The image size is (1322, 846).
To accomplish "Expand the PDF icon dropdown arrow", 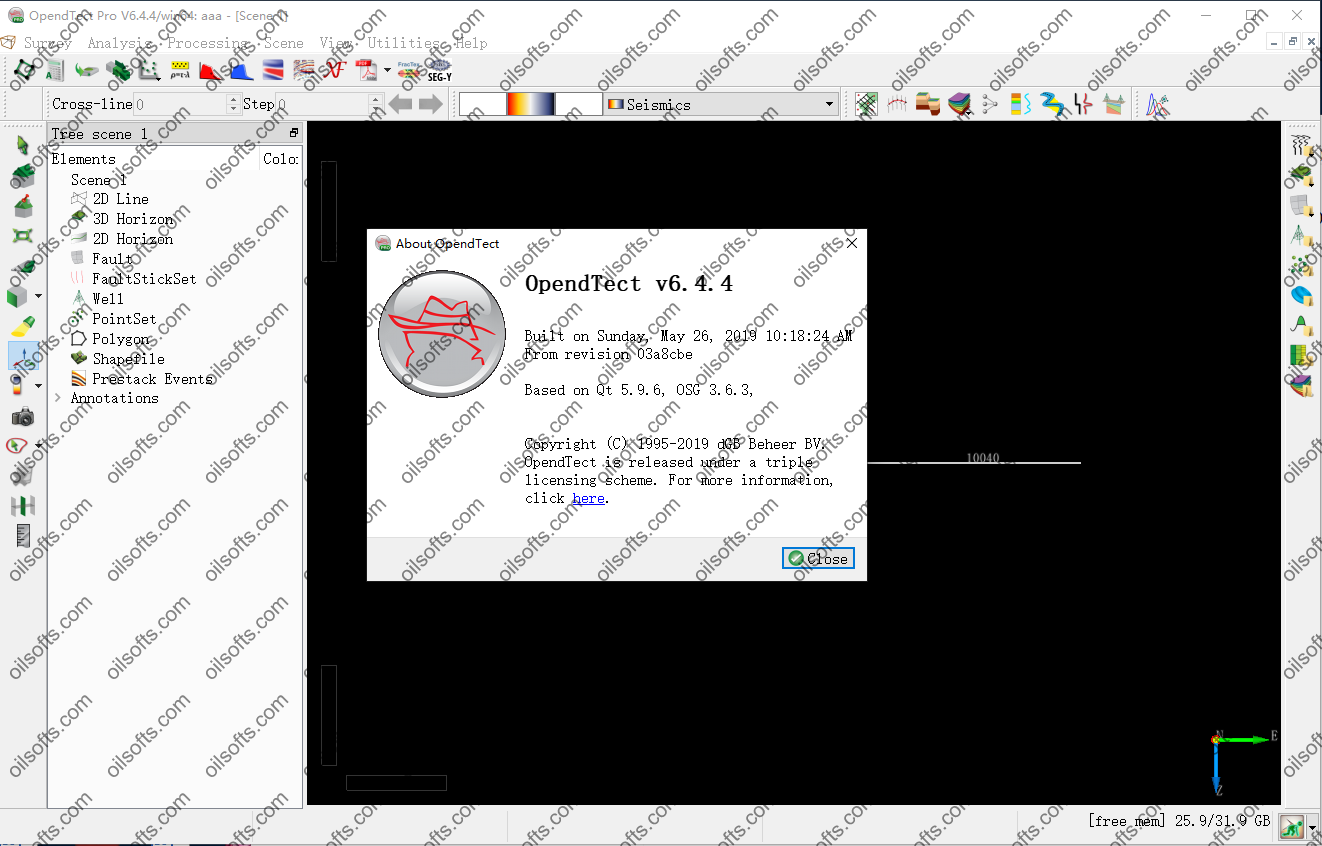I will click(388, 70).
